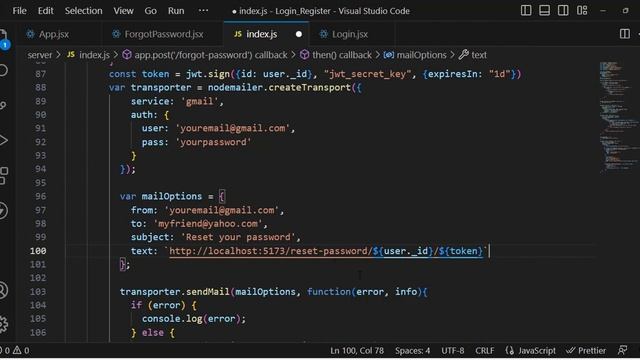This screenshot has height=360, width=640.
Task: Open the Run menu
Action: tap(176, 11)
